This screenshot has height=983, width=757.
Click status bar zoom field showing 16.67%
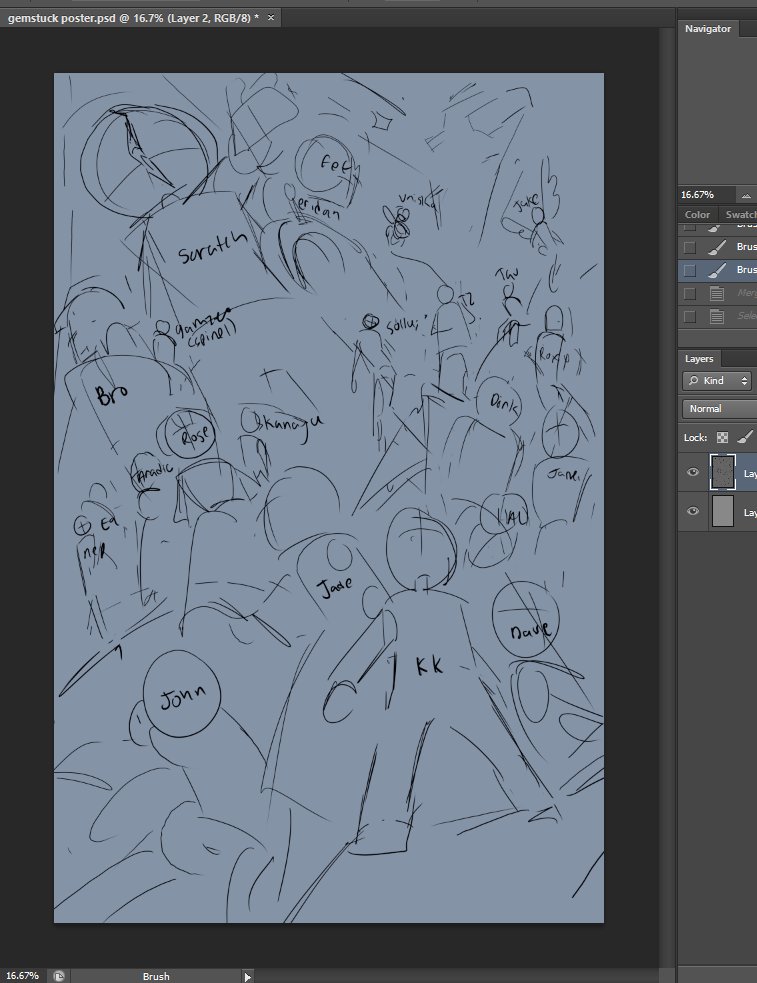(23, 976)
